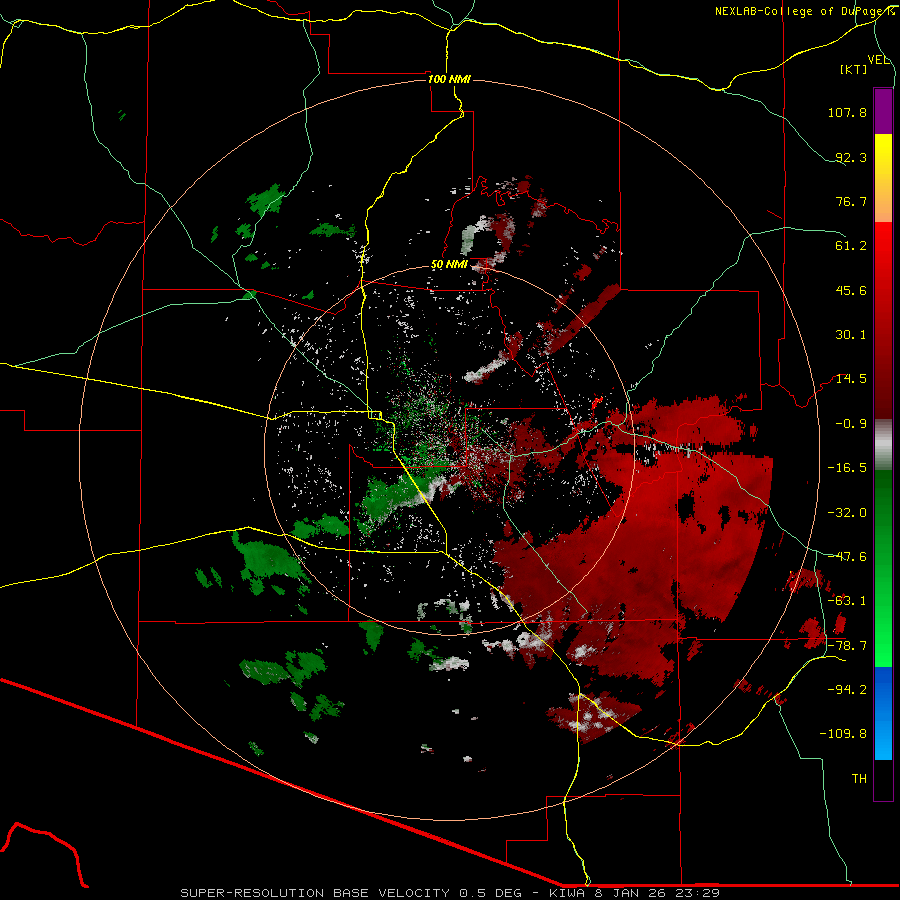Image resolution: width=900 pixels, height=900 pixels.
Task: Click the 30.1 velocity scale value
Action: tap(851, 335)
